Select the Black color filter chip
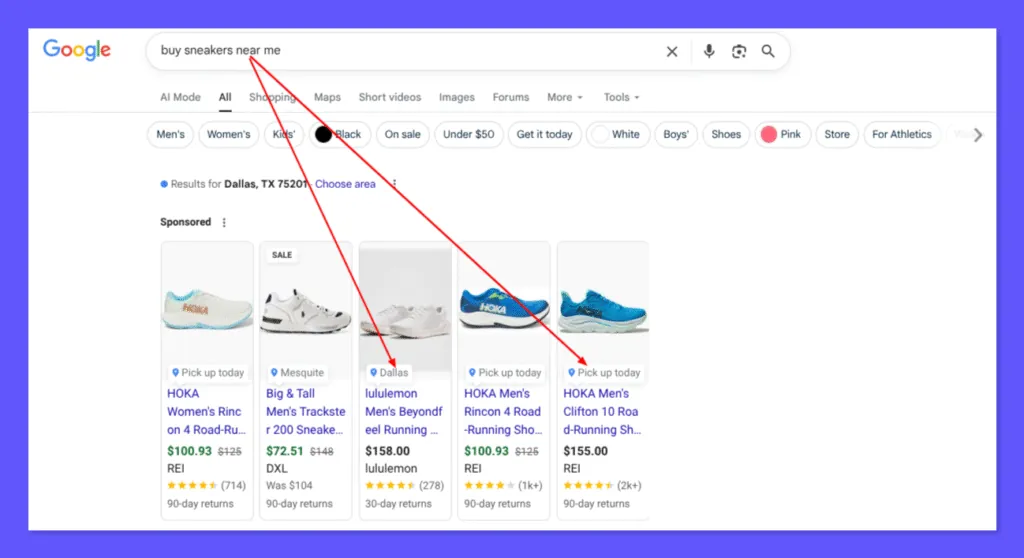 click(x=339, y=134)
